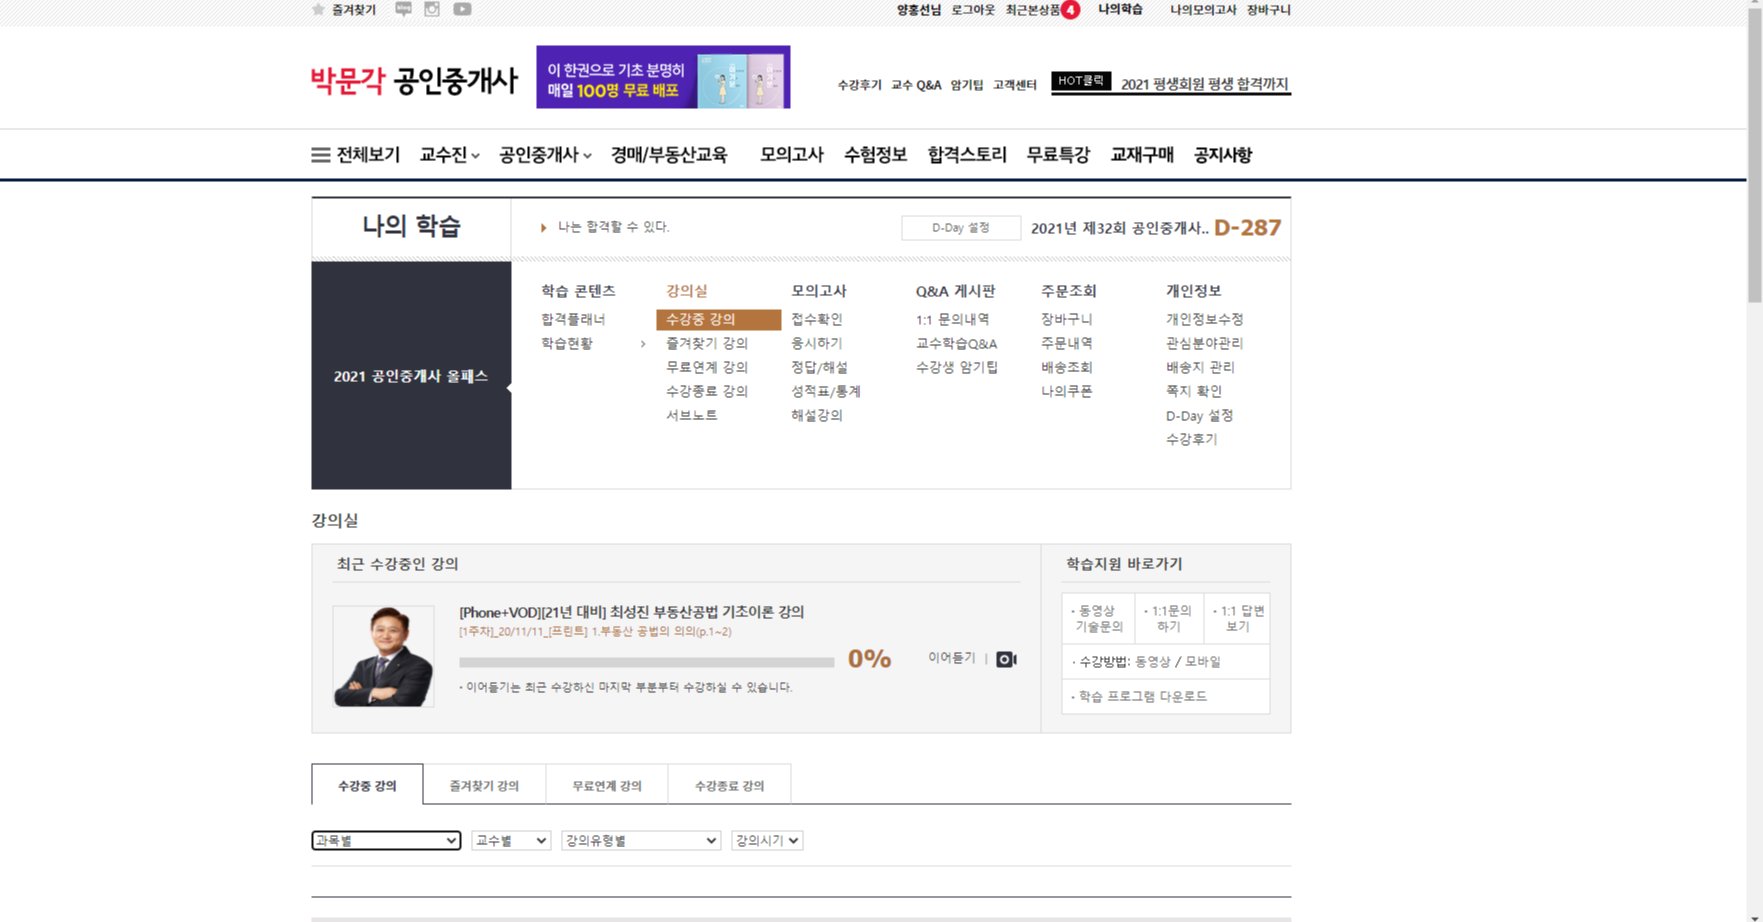Open 수강후기 in the header links
The height and width of the screenshot is (922, 1763).
[859, 85]
